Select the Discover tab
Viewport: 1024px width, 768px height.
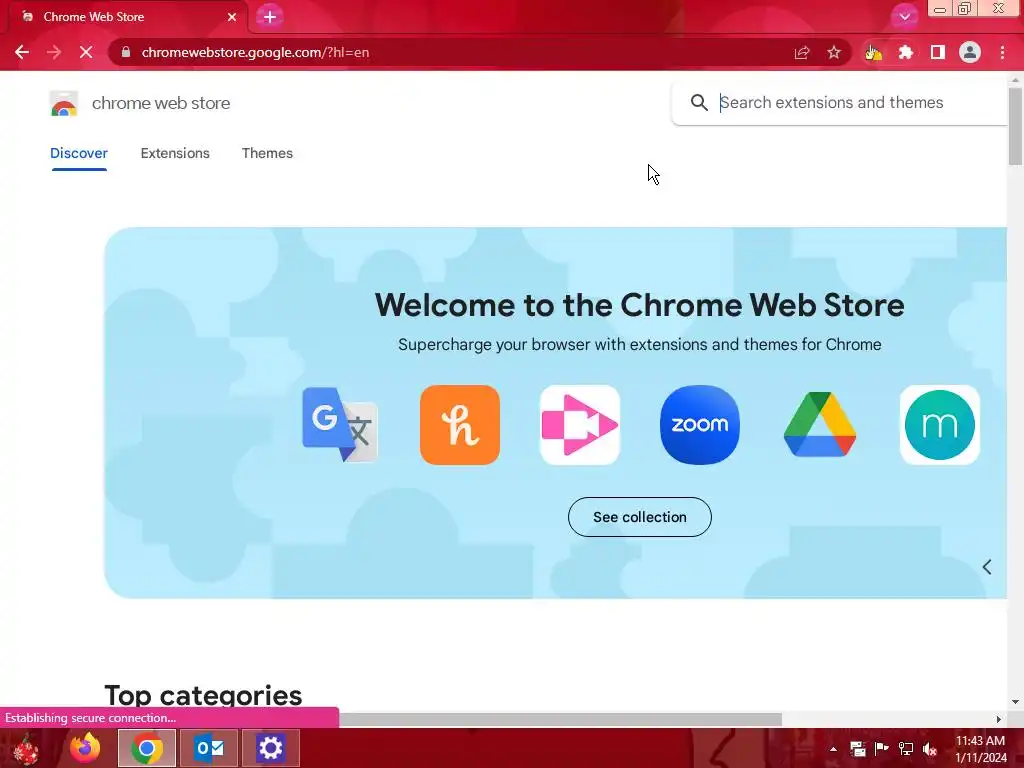(x=79, y=153)
